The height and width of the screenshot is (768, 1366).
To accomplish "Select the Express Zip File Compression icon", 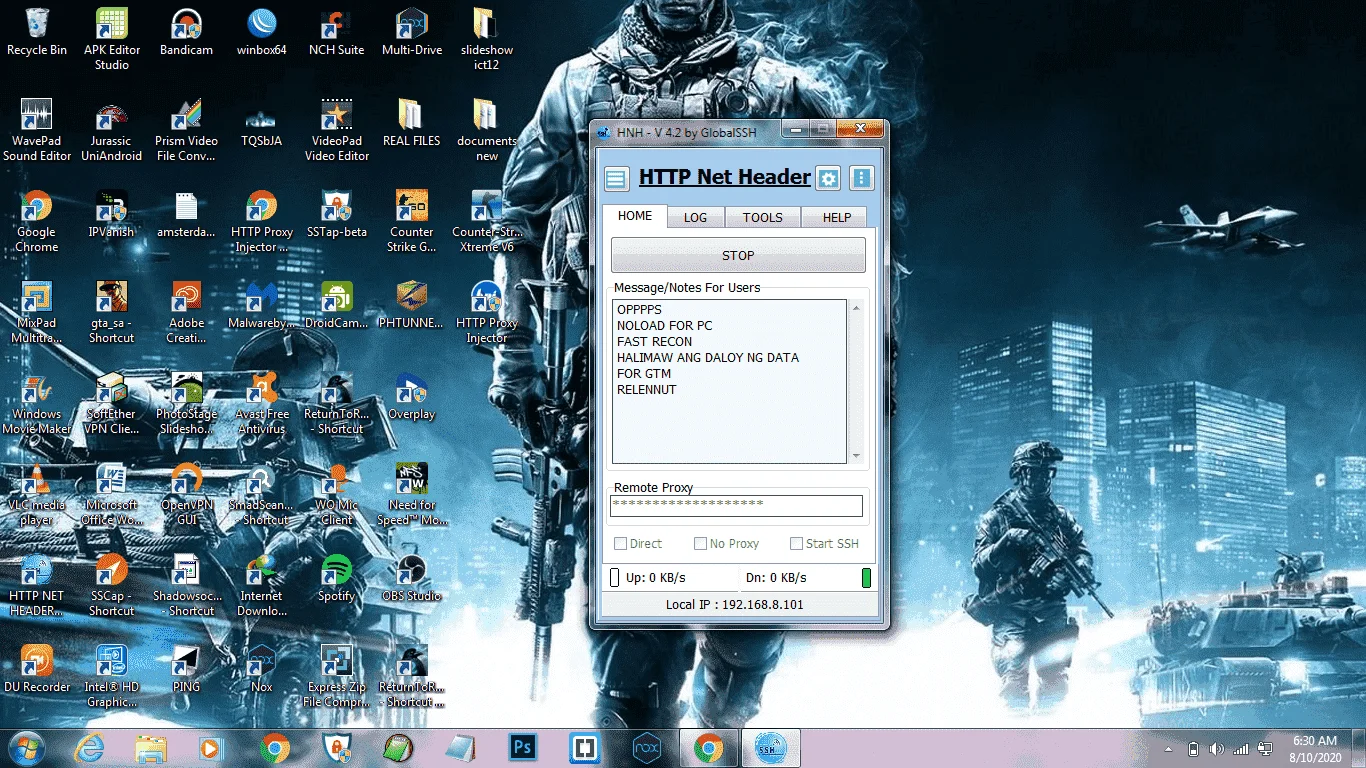I will pyautogui.click(x=337, y=676).
